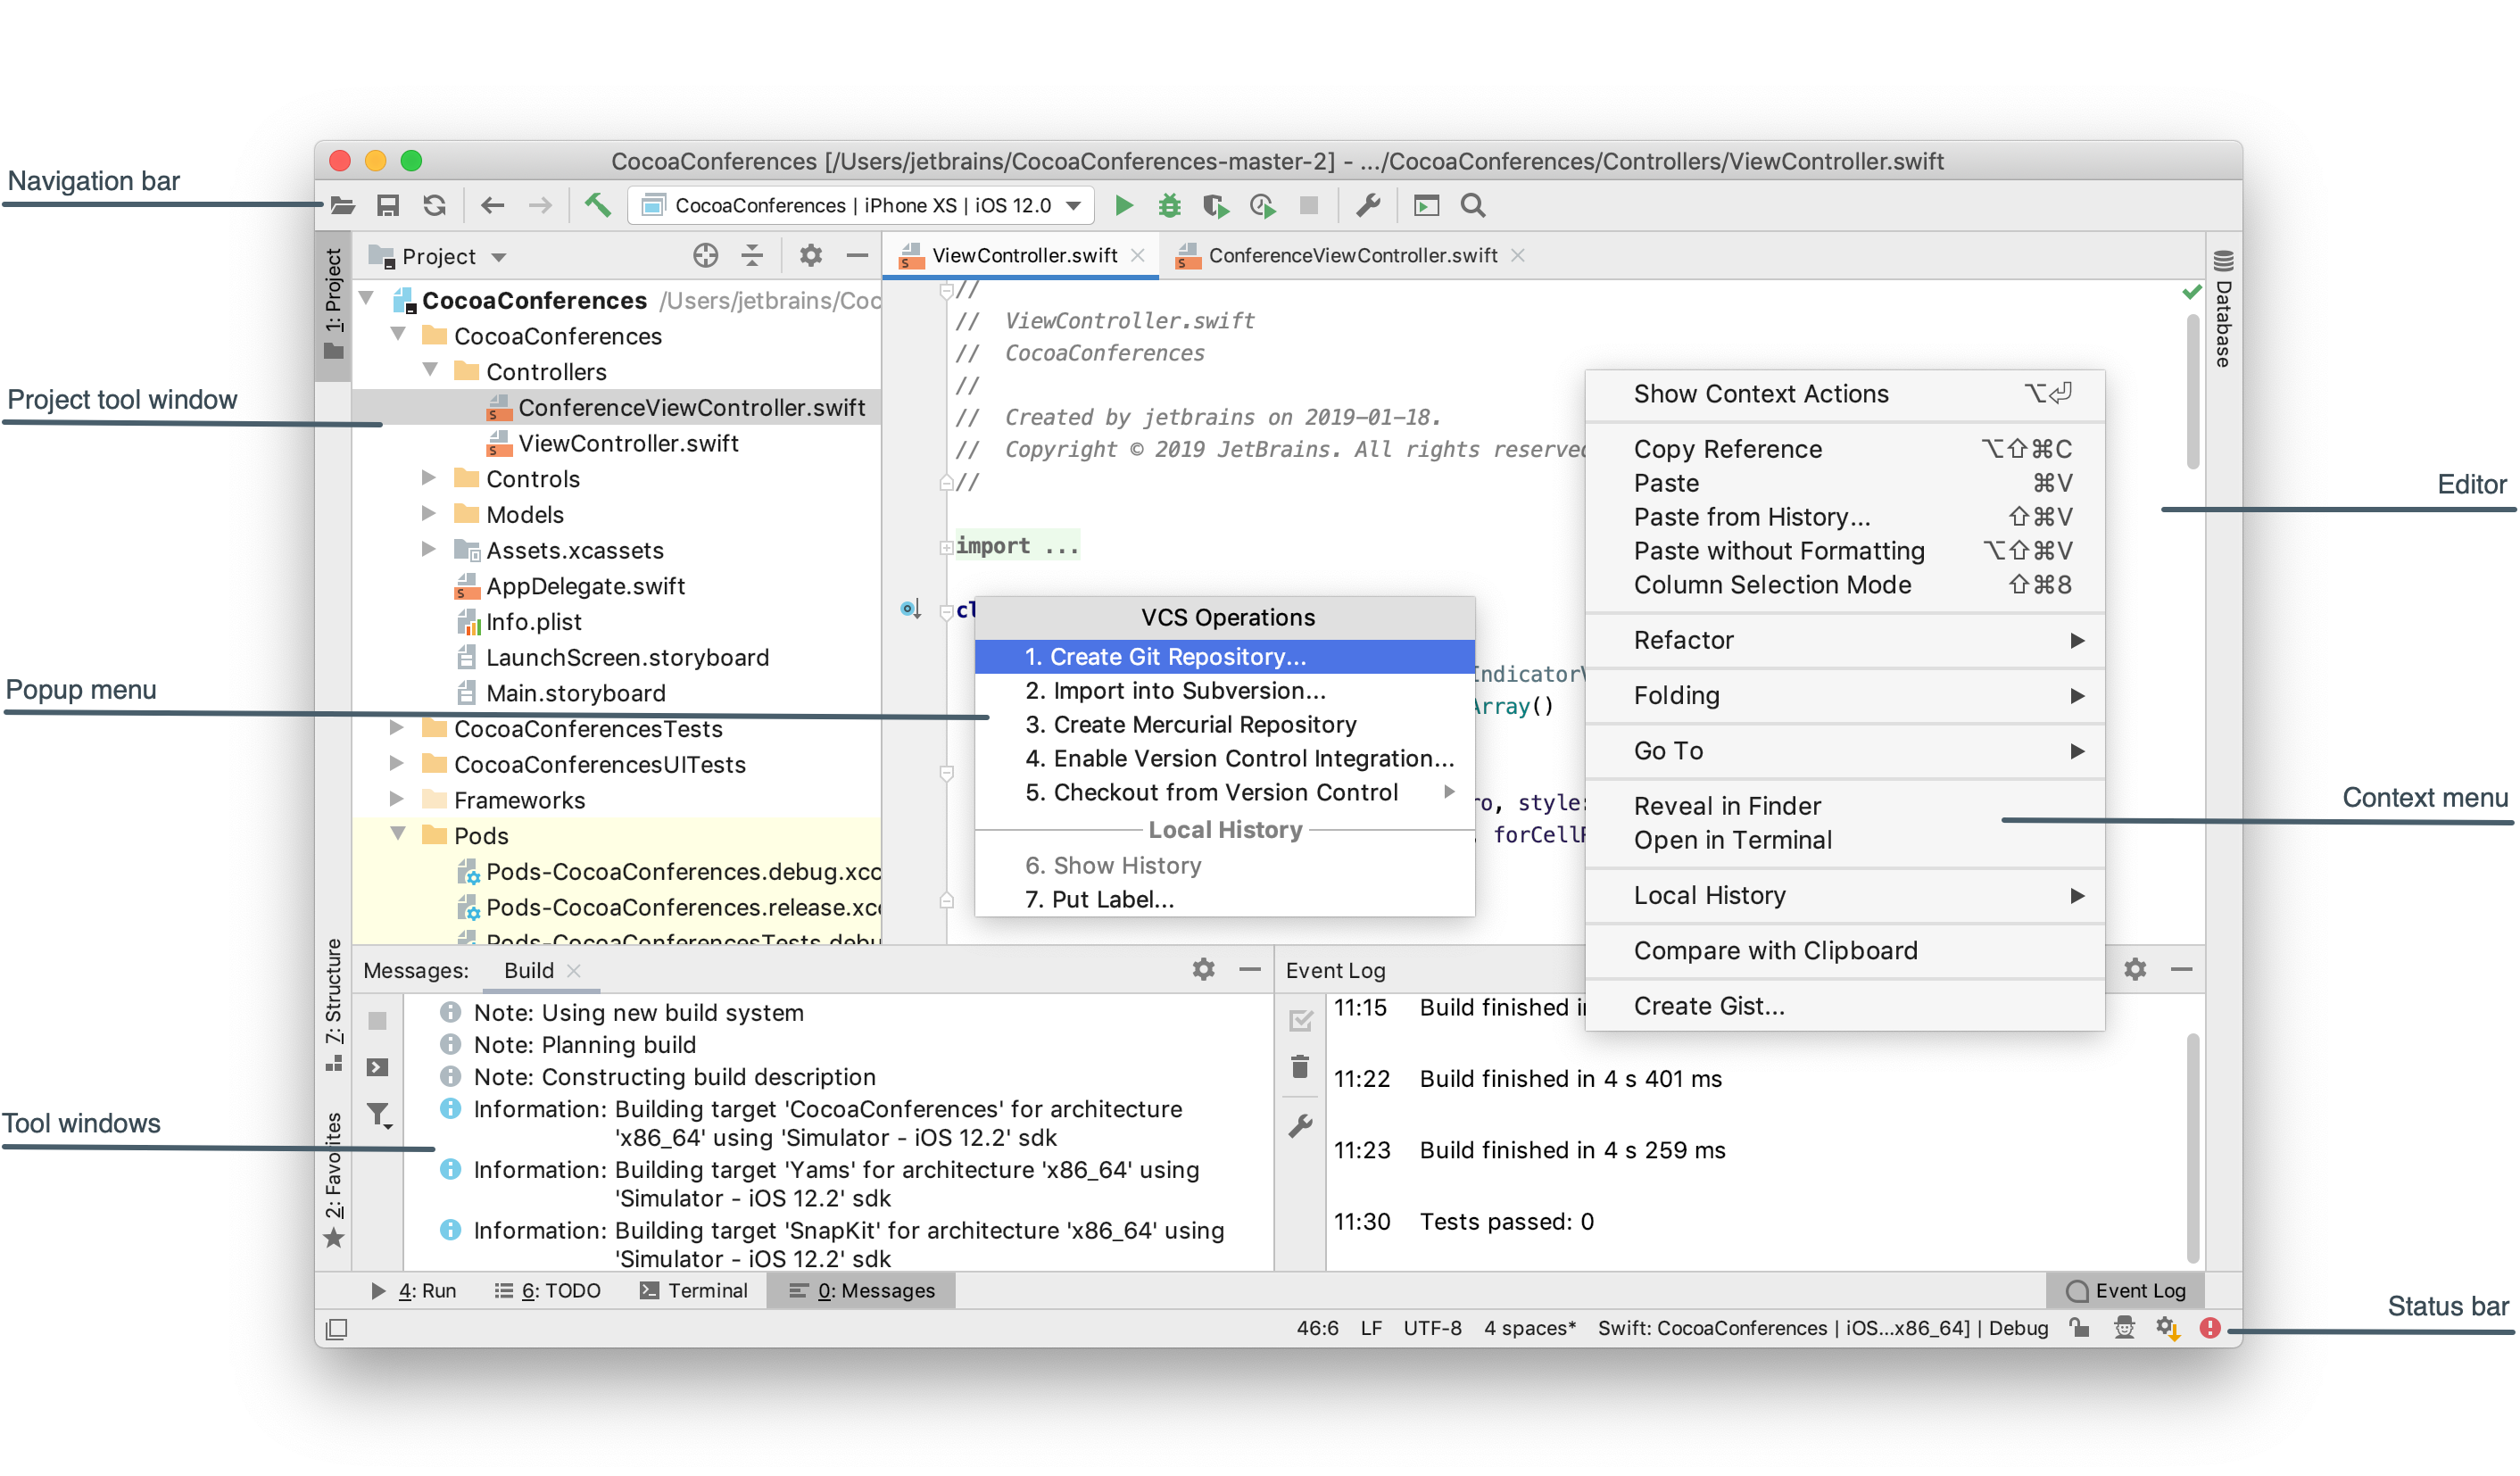Collapse the Pods folder
The image size is (2520, 1476).
pyautogui.click(x=398, y=834)
